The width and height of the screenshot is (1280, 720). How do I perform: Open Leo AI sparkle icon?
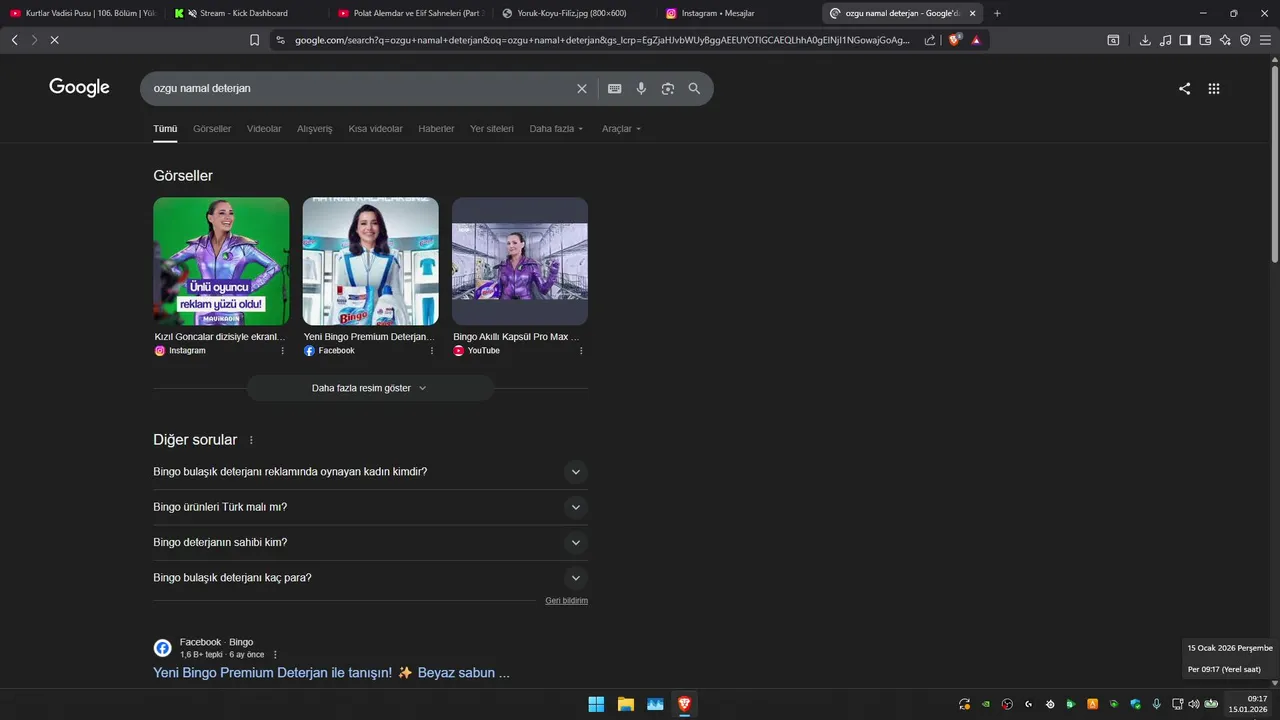1225,40
